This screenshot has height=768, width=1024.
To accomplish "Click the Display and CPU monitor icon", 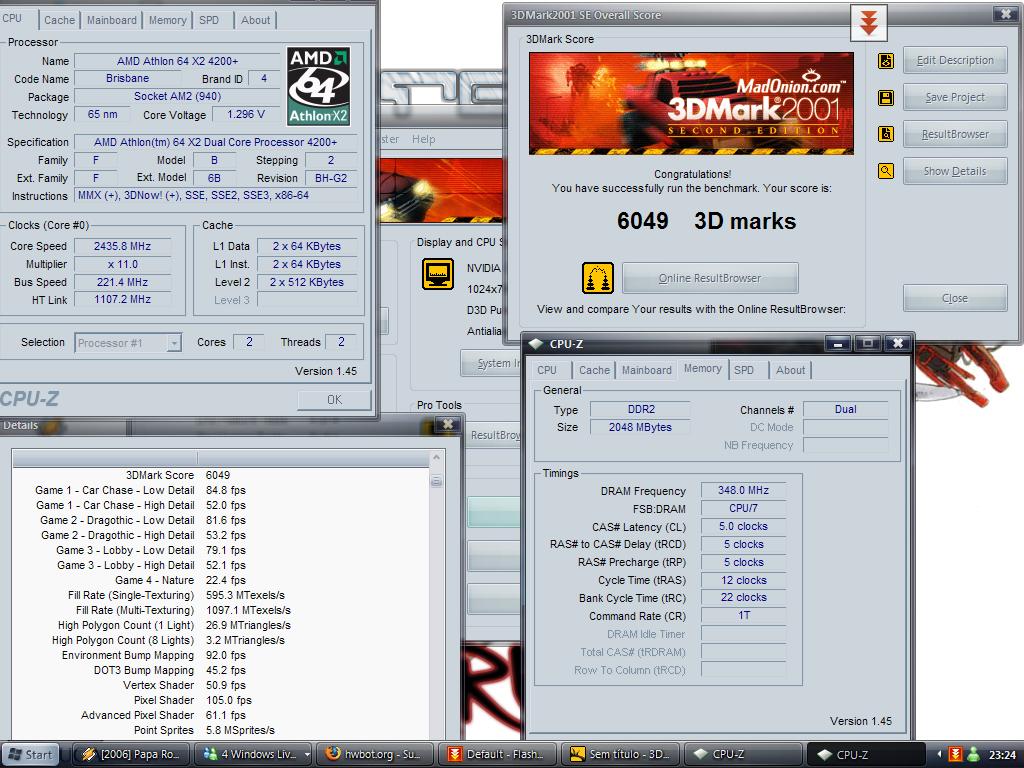I will click(x=438, y=274).
